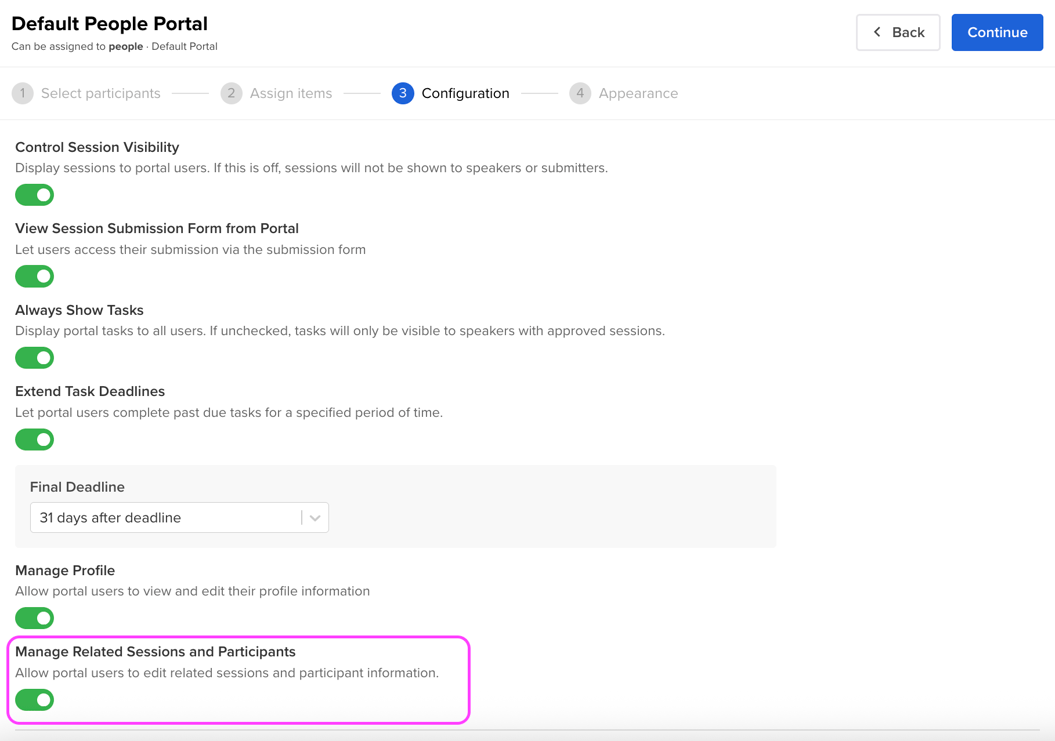Go to the Select participants step
Viewport: 1055px width, 741px height.
(100, 93)
